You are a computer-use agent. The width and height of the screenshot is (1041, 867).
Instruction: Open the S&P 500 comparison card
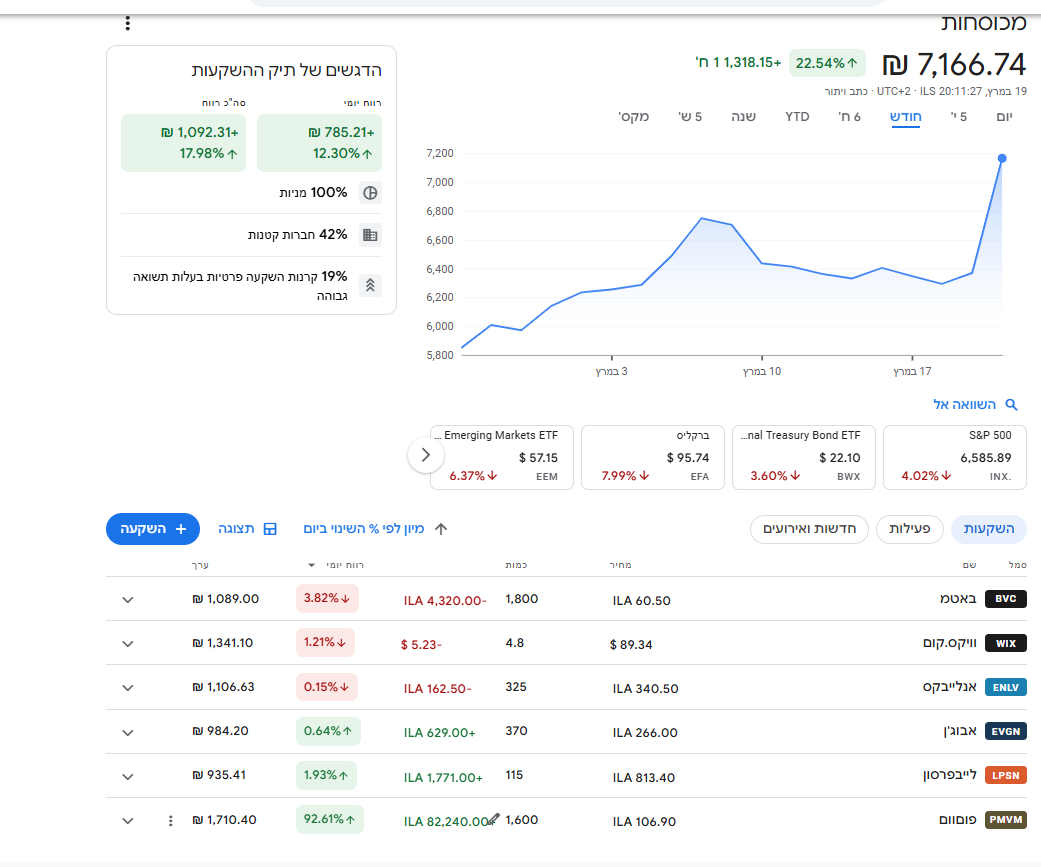(954, 457)
